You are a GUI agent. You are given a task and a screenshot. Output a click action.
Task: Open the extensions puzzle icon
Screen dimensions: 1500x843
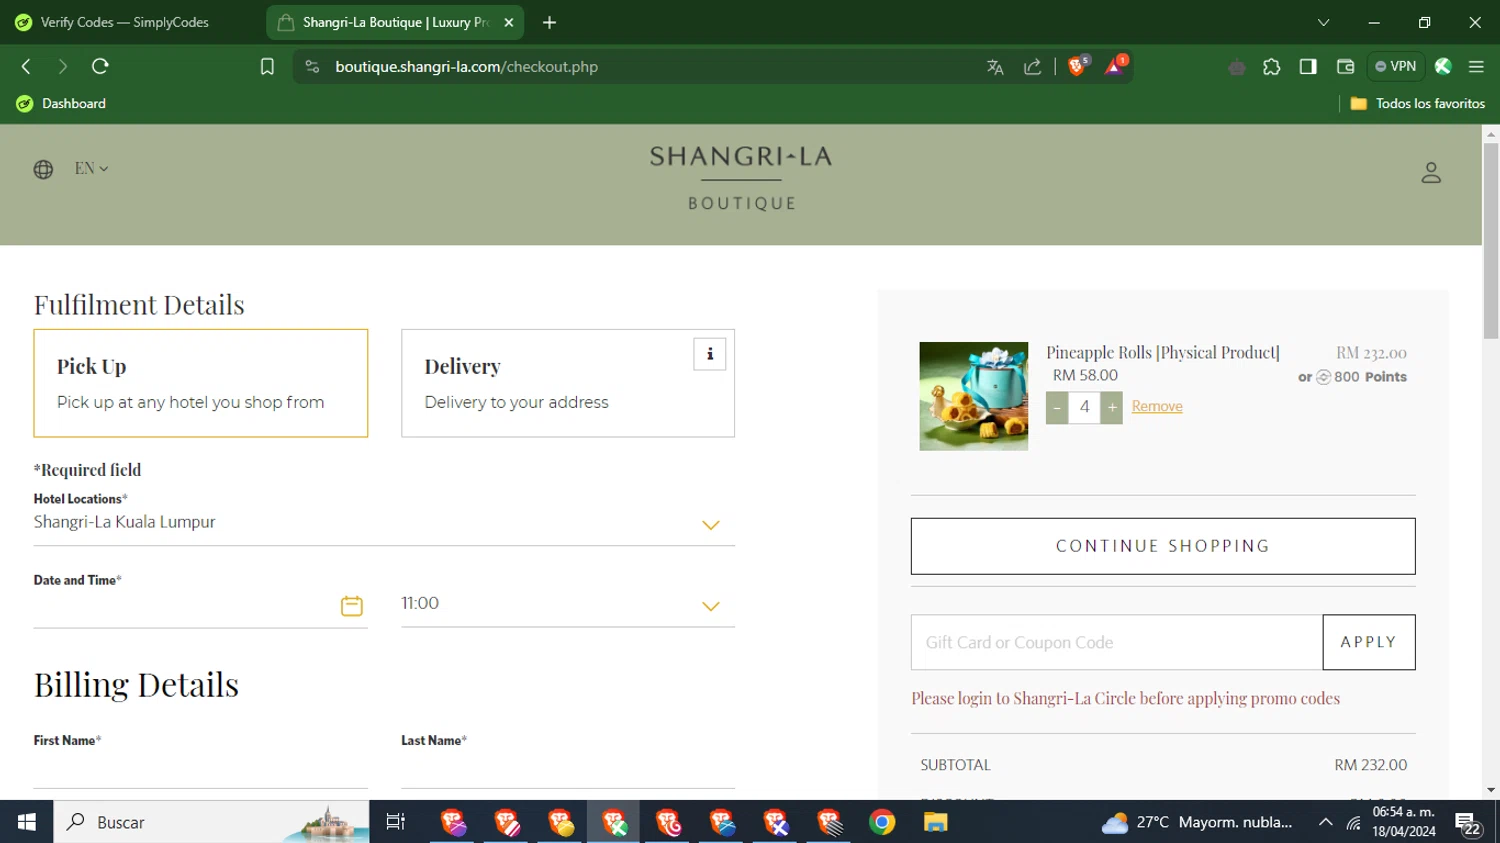(1272, 67)
